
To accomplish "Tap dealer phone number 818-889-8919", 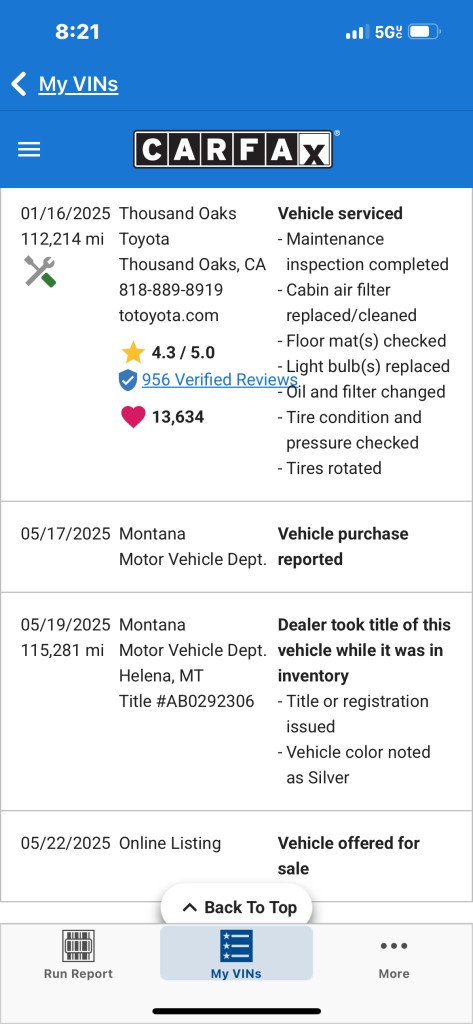I will tap(171, 289).
